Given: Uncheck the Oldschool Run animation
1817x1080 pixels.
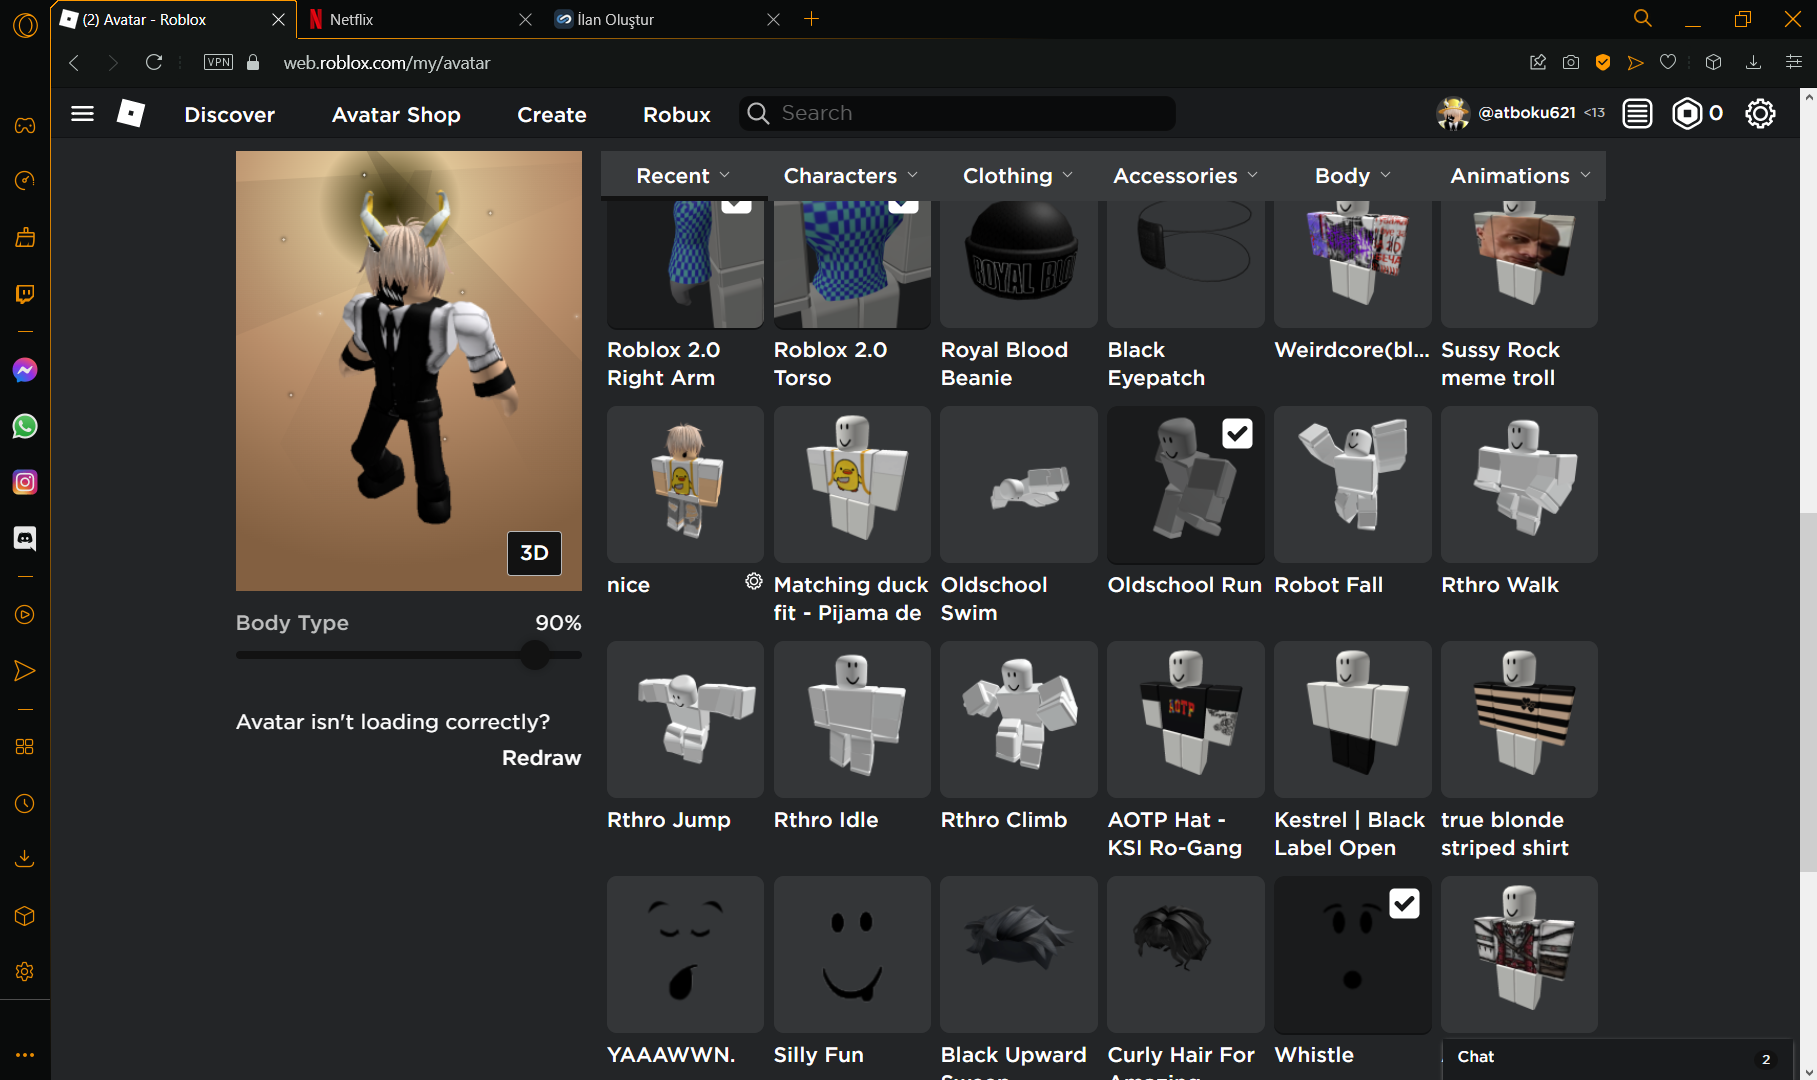Looking at the screenshot, I should coord(1237,433).
